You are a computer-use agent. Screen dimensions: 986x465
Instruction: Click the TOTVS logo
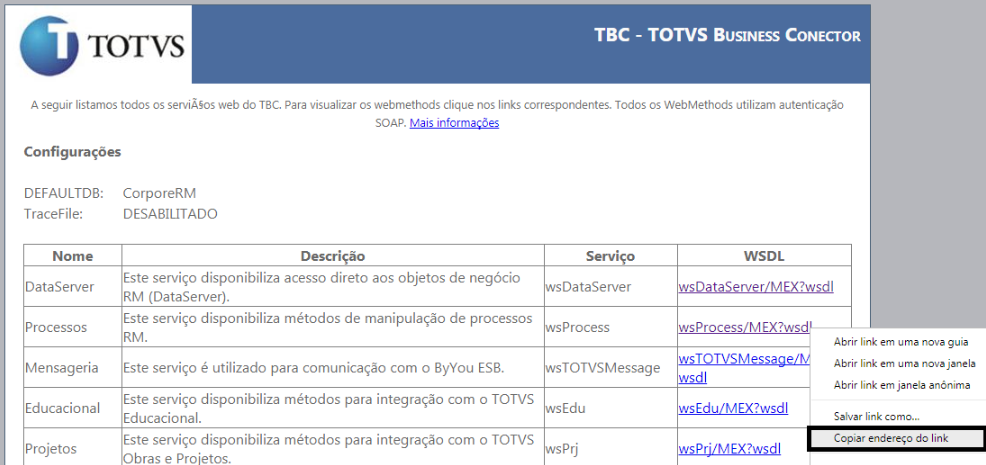[x=102, y=46]
